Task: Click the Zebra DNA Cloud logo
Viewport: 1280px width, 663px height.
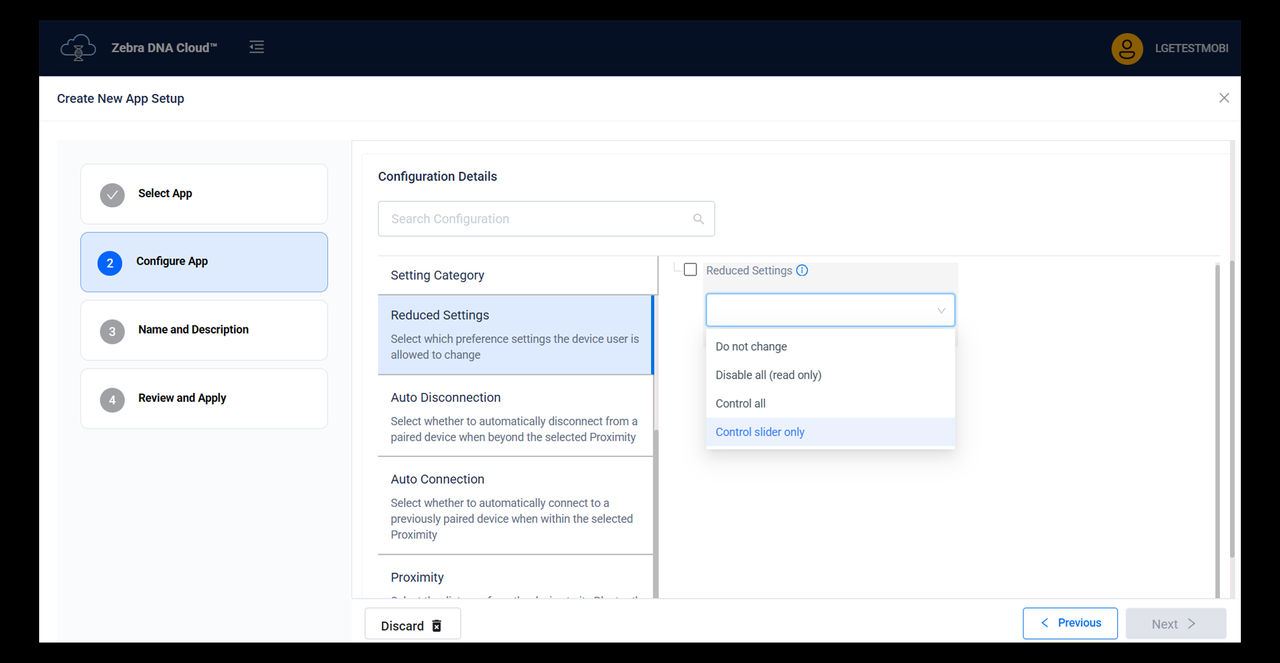Action: coord(78,47)
